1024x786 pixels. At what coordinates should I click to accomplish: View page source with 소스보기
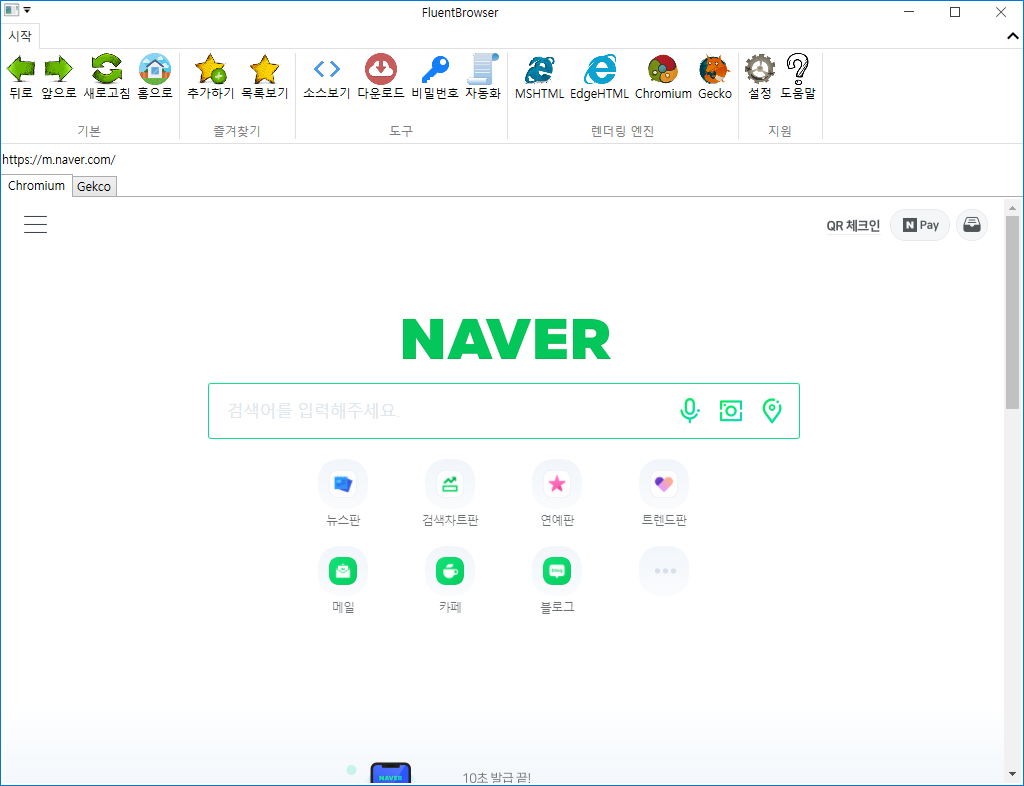coord(327,76)
